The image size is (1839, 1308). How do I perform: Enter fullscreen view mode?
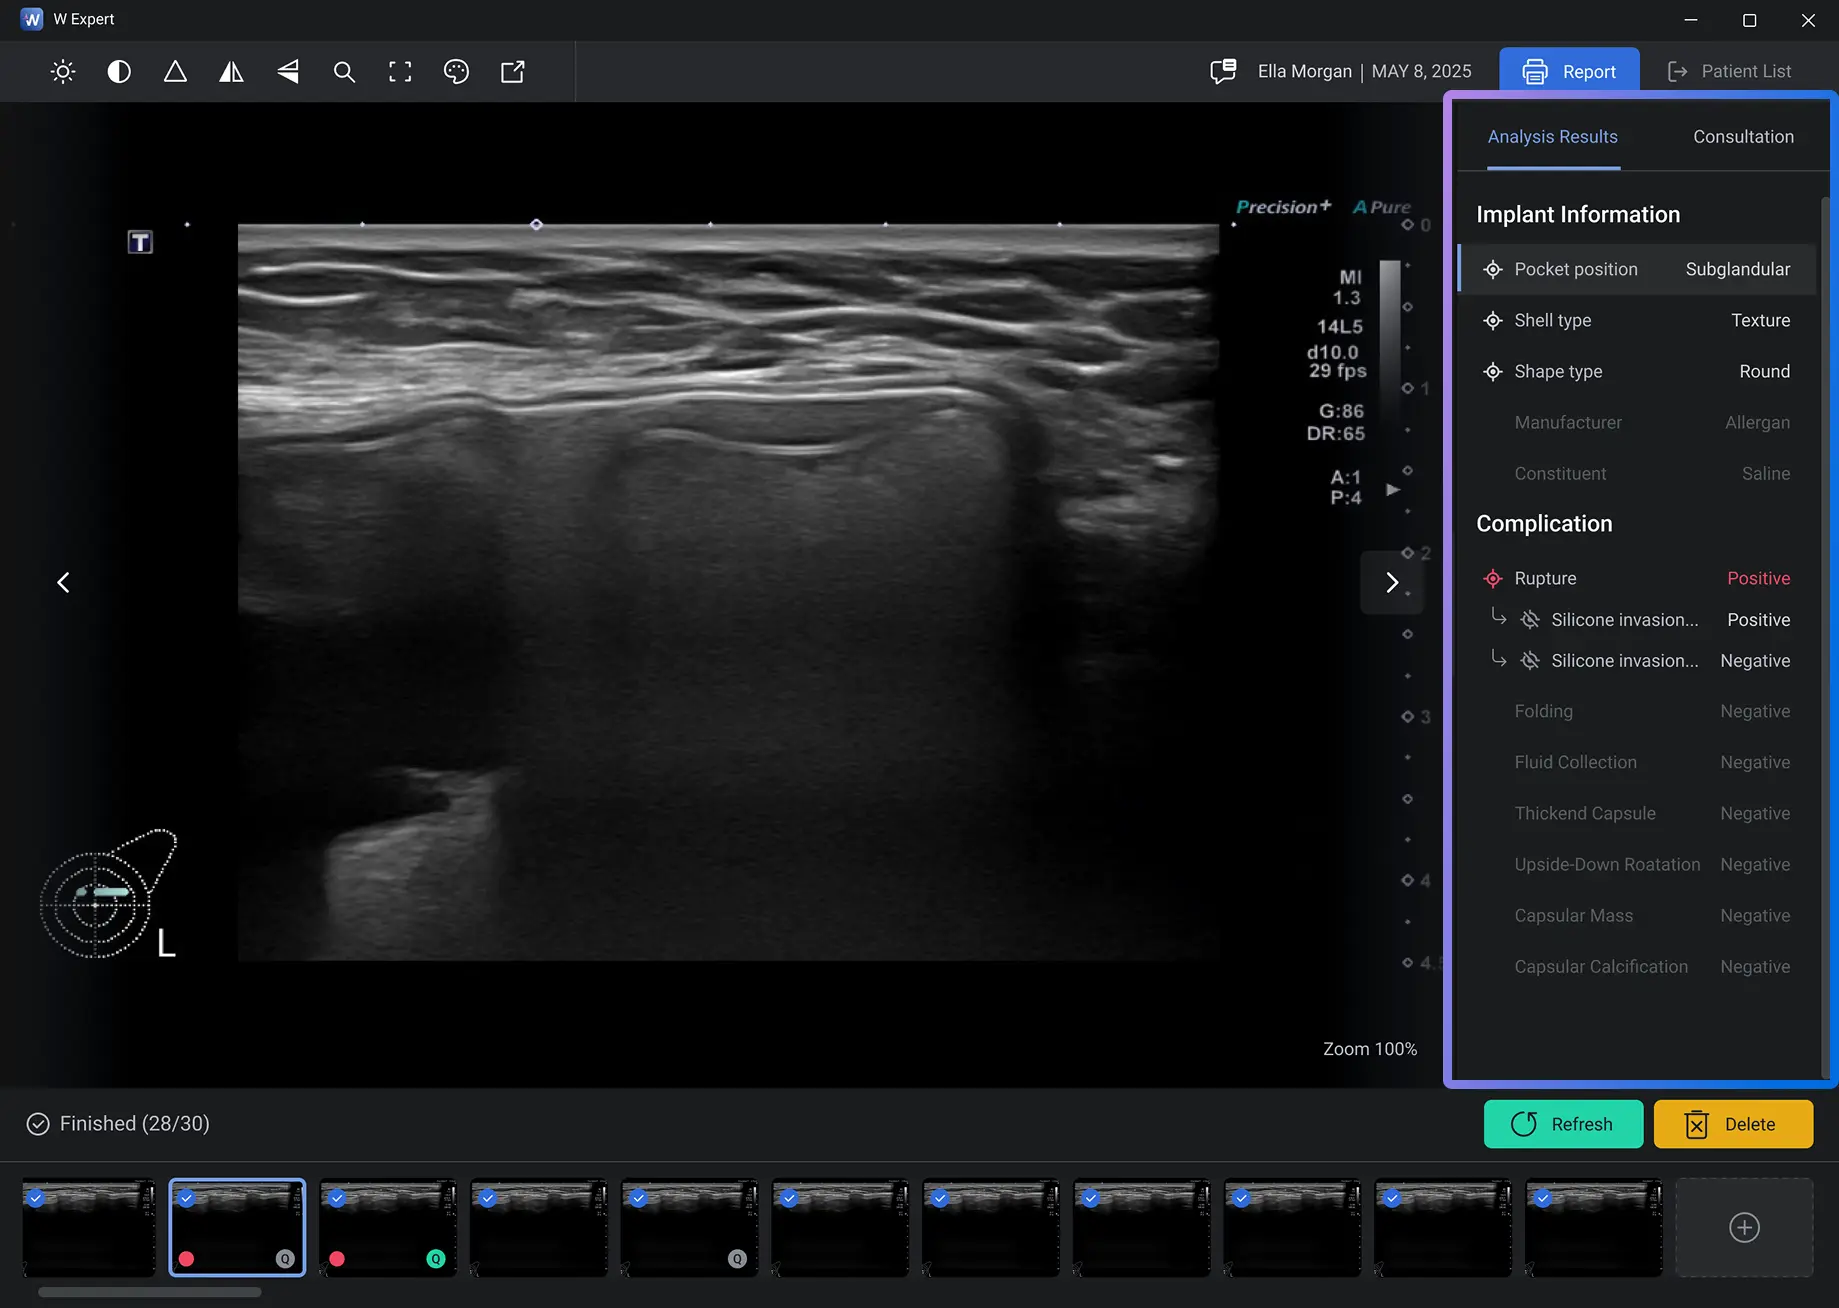pyautogui.click(x=399, y=71)
